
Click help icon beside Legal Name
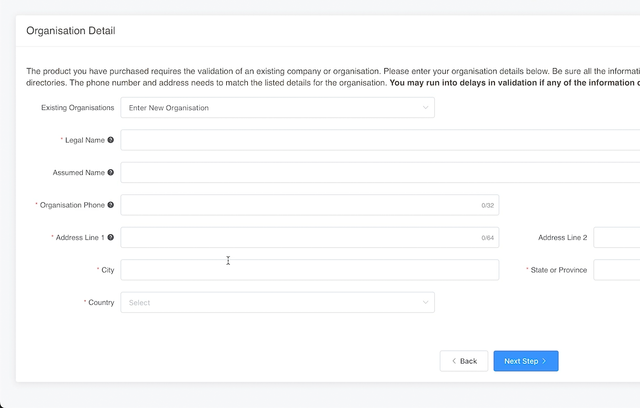click(x=111, y=140)
